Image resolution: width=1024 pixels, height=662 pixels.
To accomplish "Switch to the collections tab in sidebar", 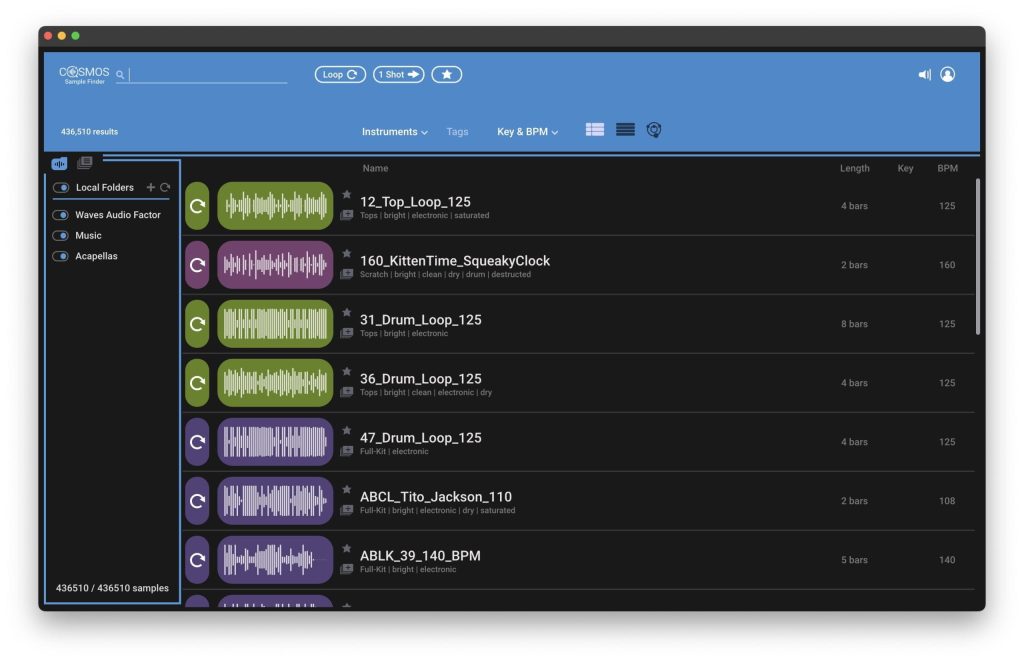I will coord(85,163).
